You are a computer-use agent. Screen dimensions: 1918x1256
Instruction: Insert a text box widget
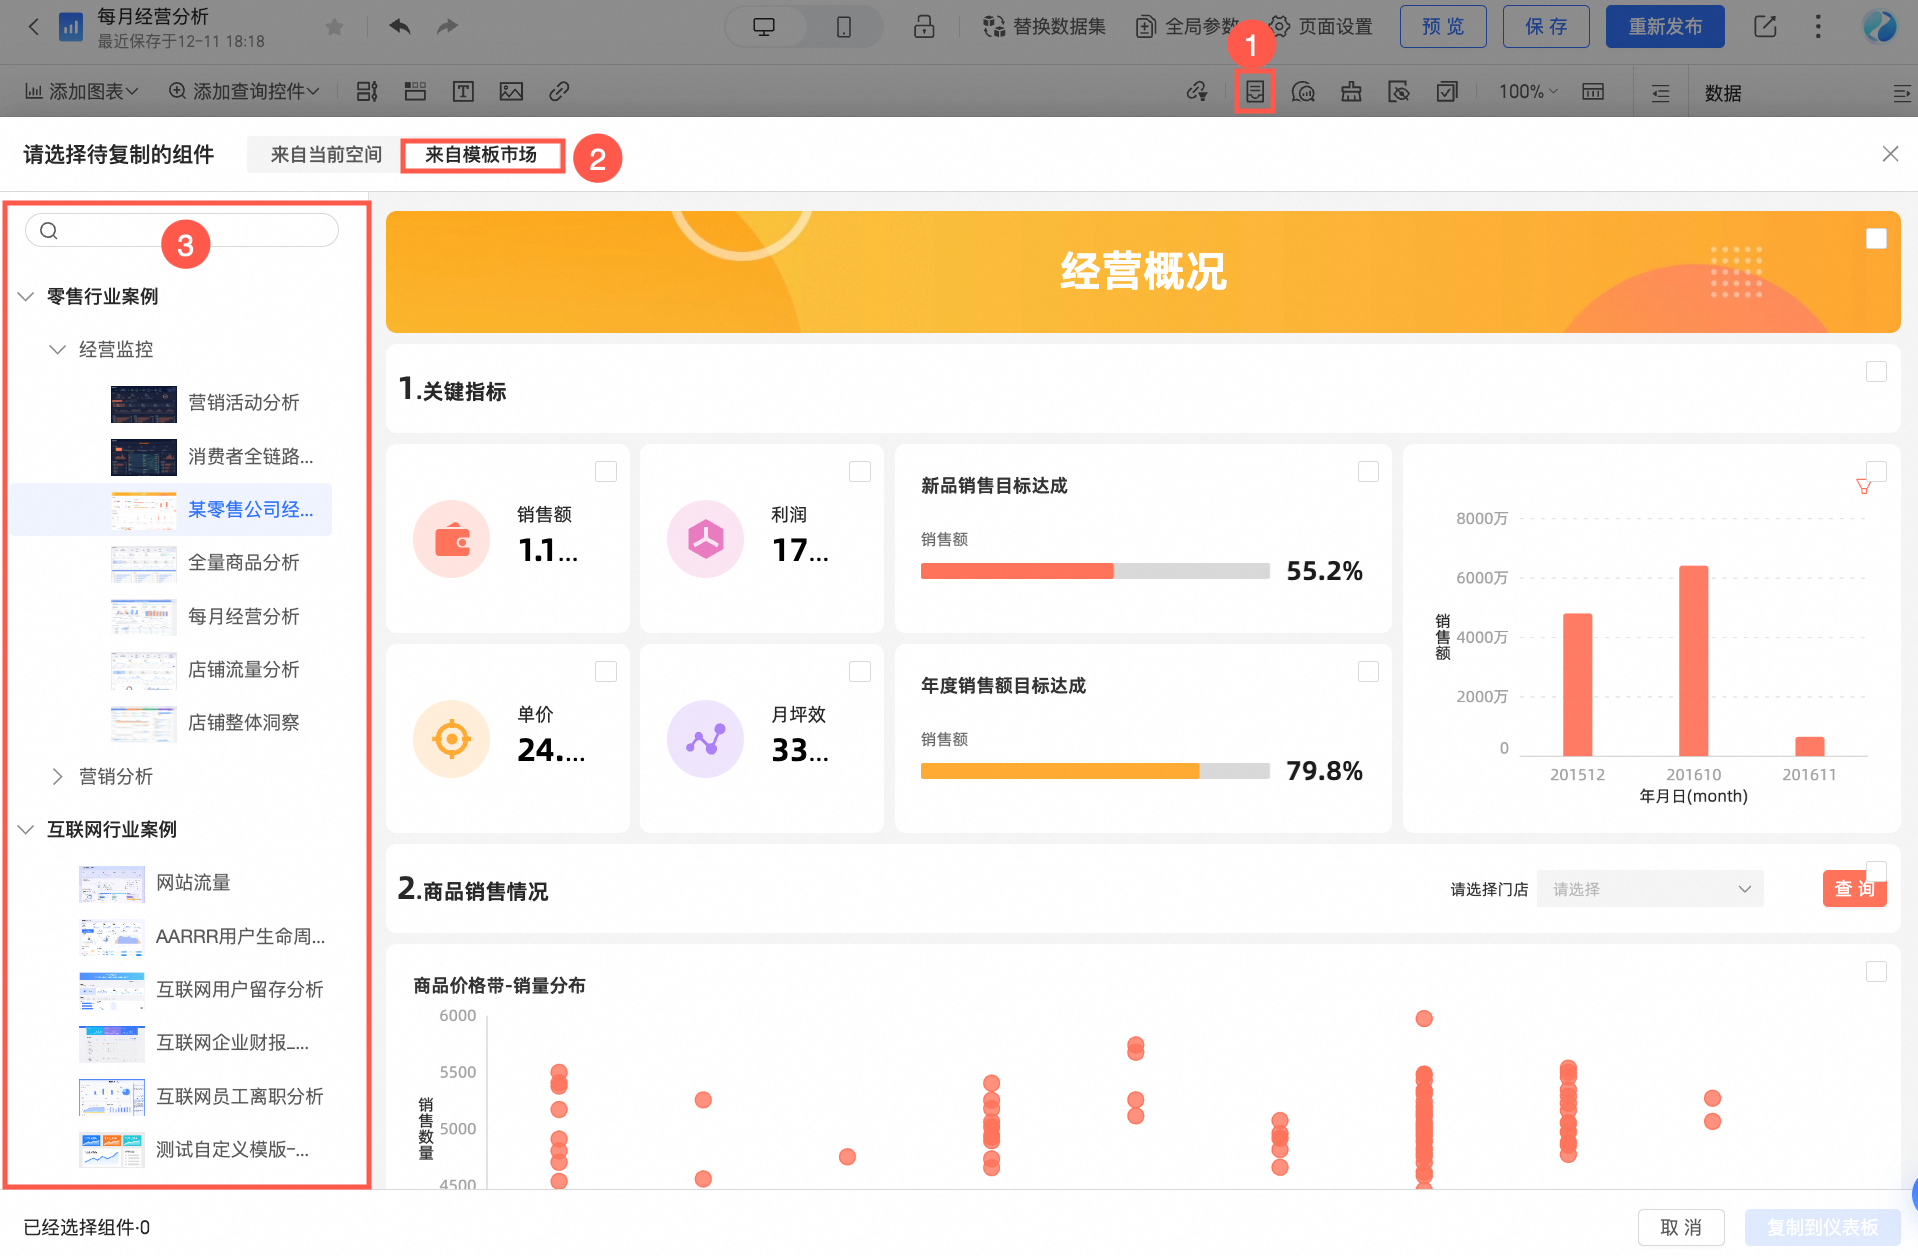(463, 92)
